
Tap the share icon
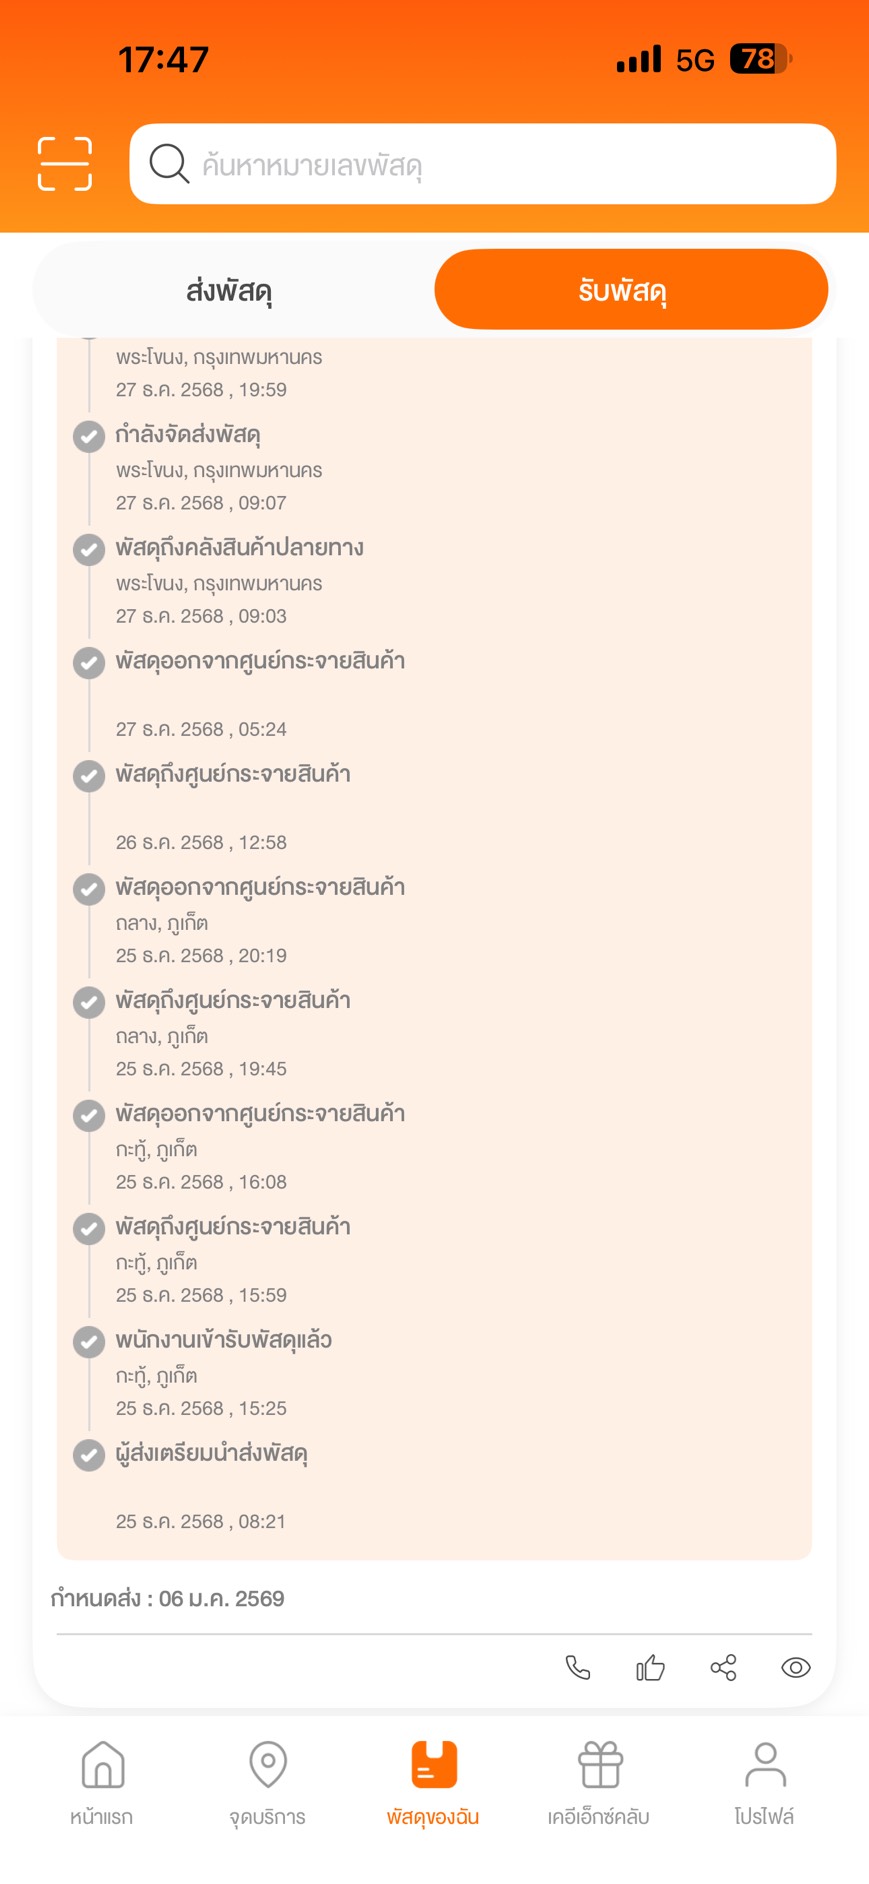pyautogui.click(x=723, y=1667)
